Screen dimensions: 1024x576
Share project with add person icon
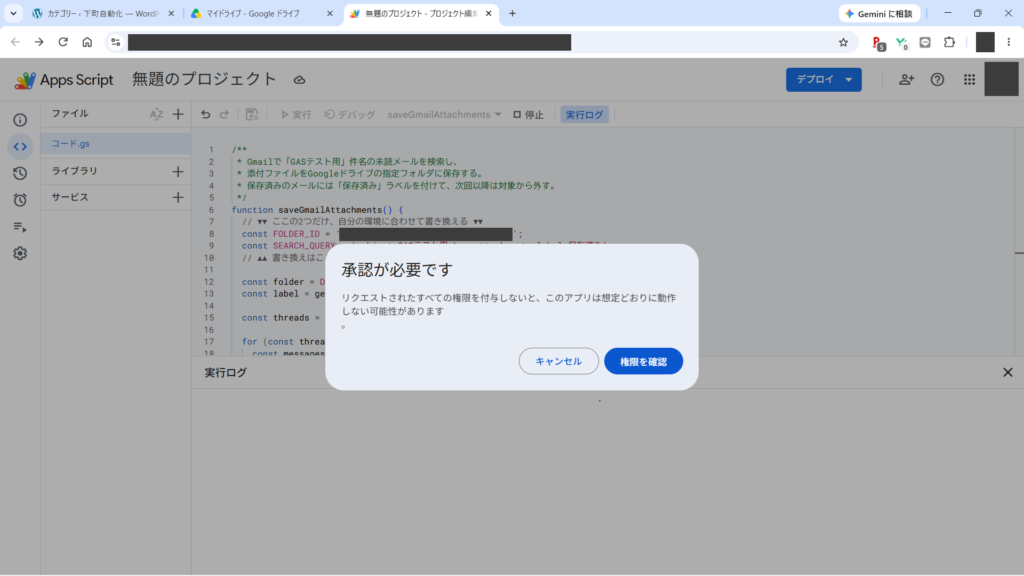tap(906, 80)
